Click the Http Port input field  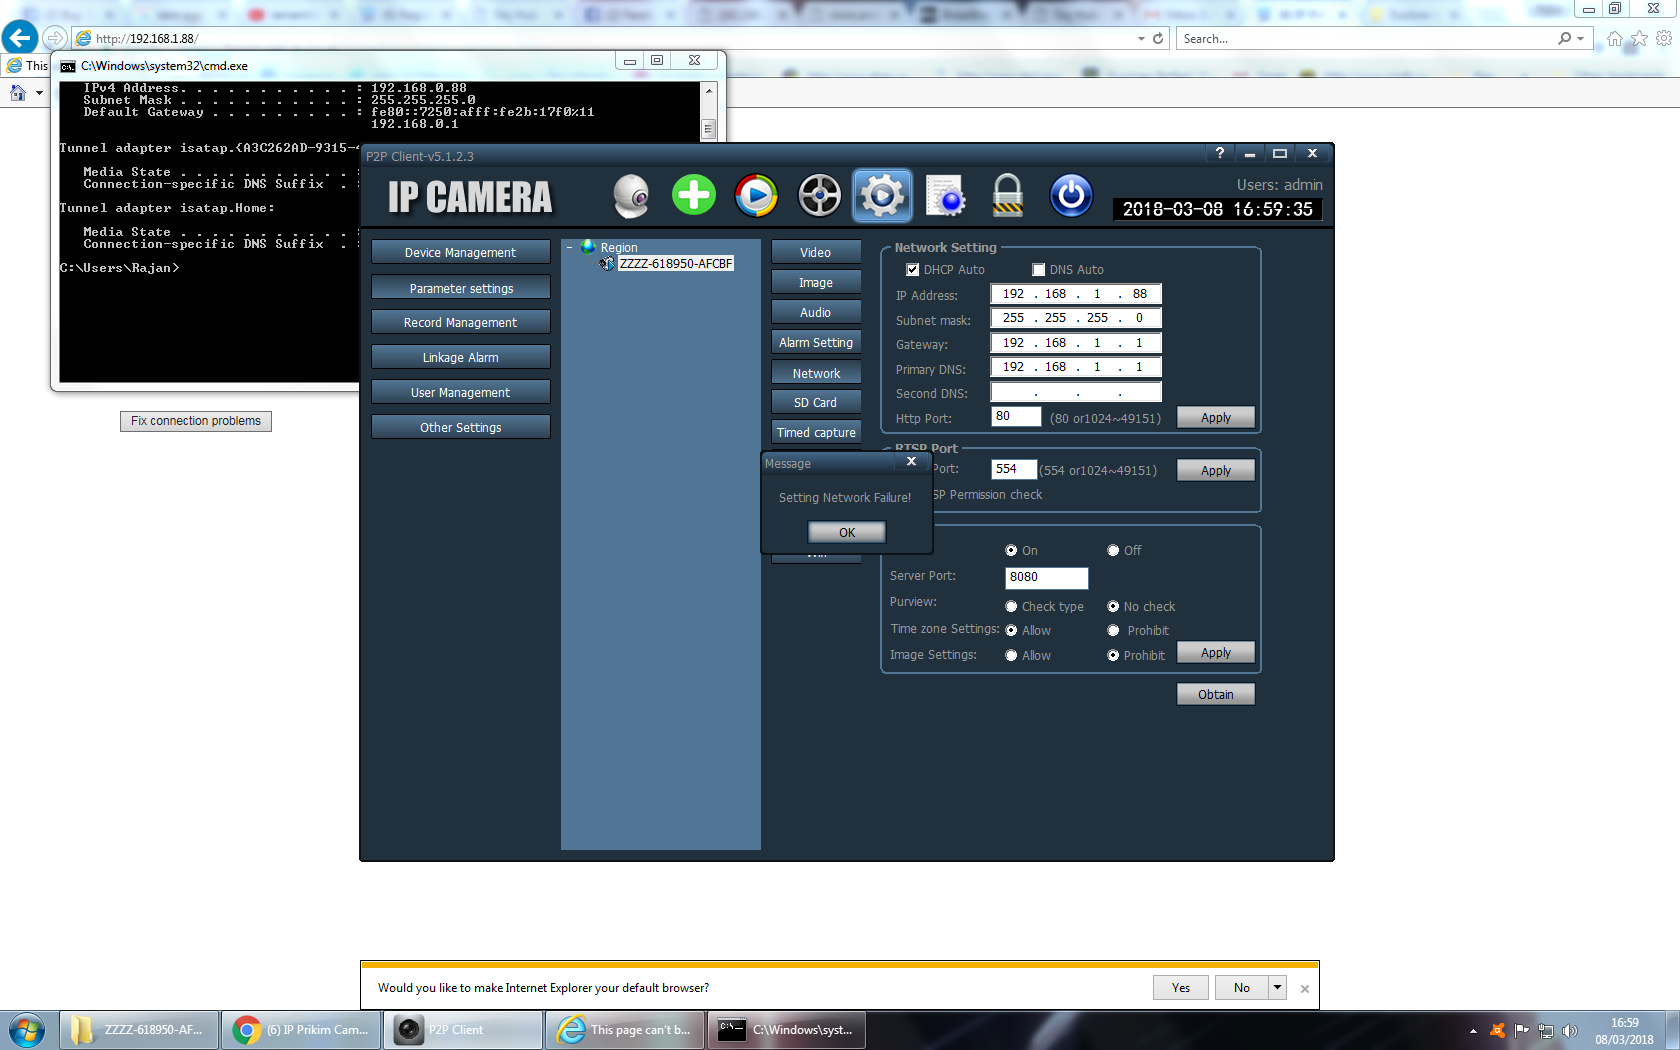click(x=1015, y=417)
